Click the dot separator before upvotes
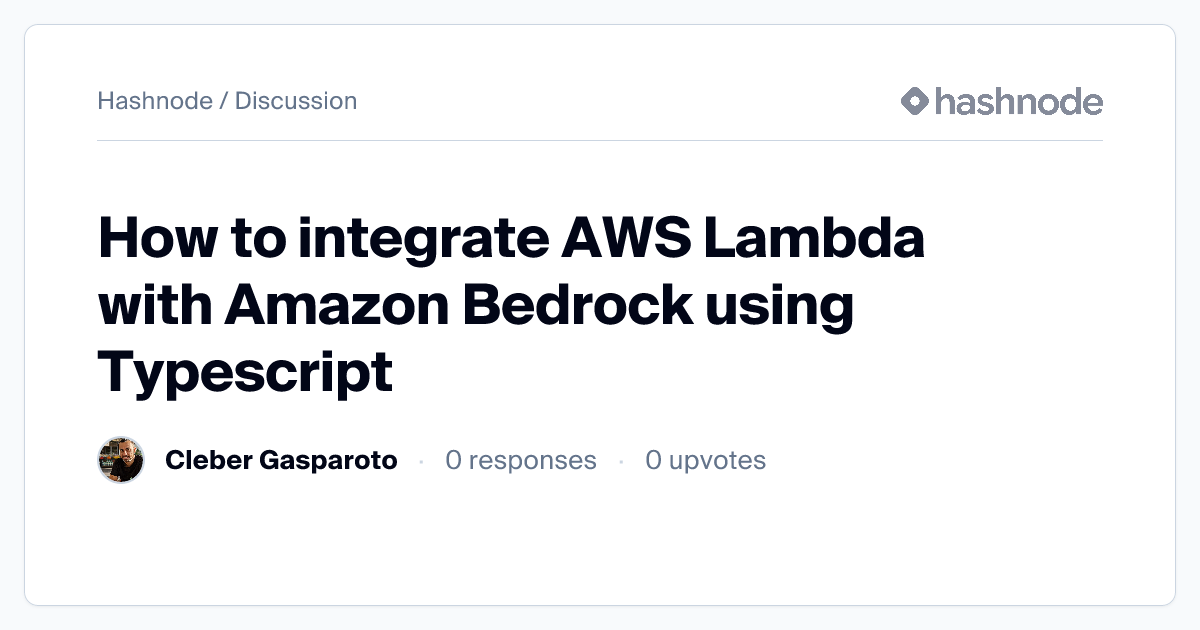This screenshot has width=1200, height=630. pos(621,461)
